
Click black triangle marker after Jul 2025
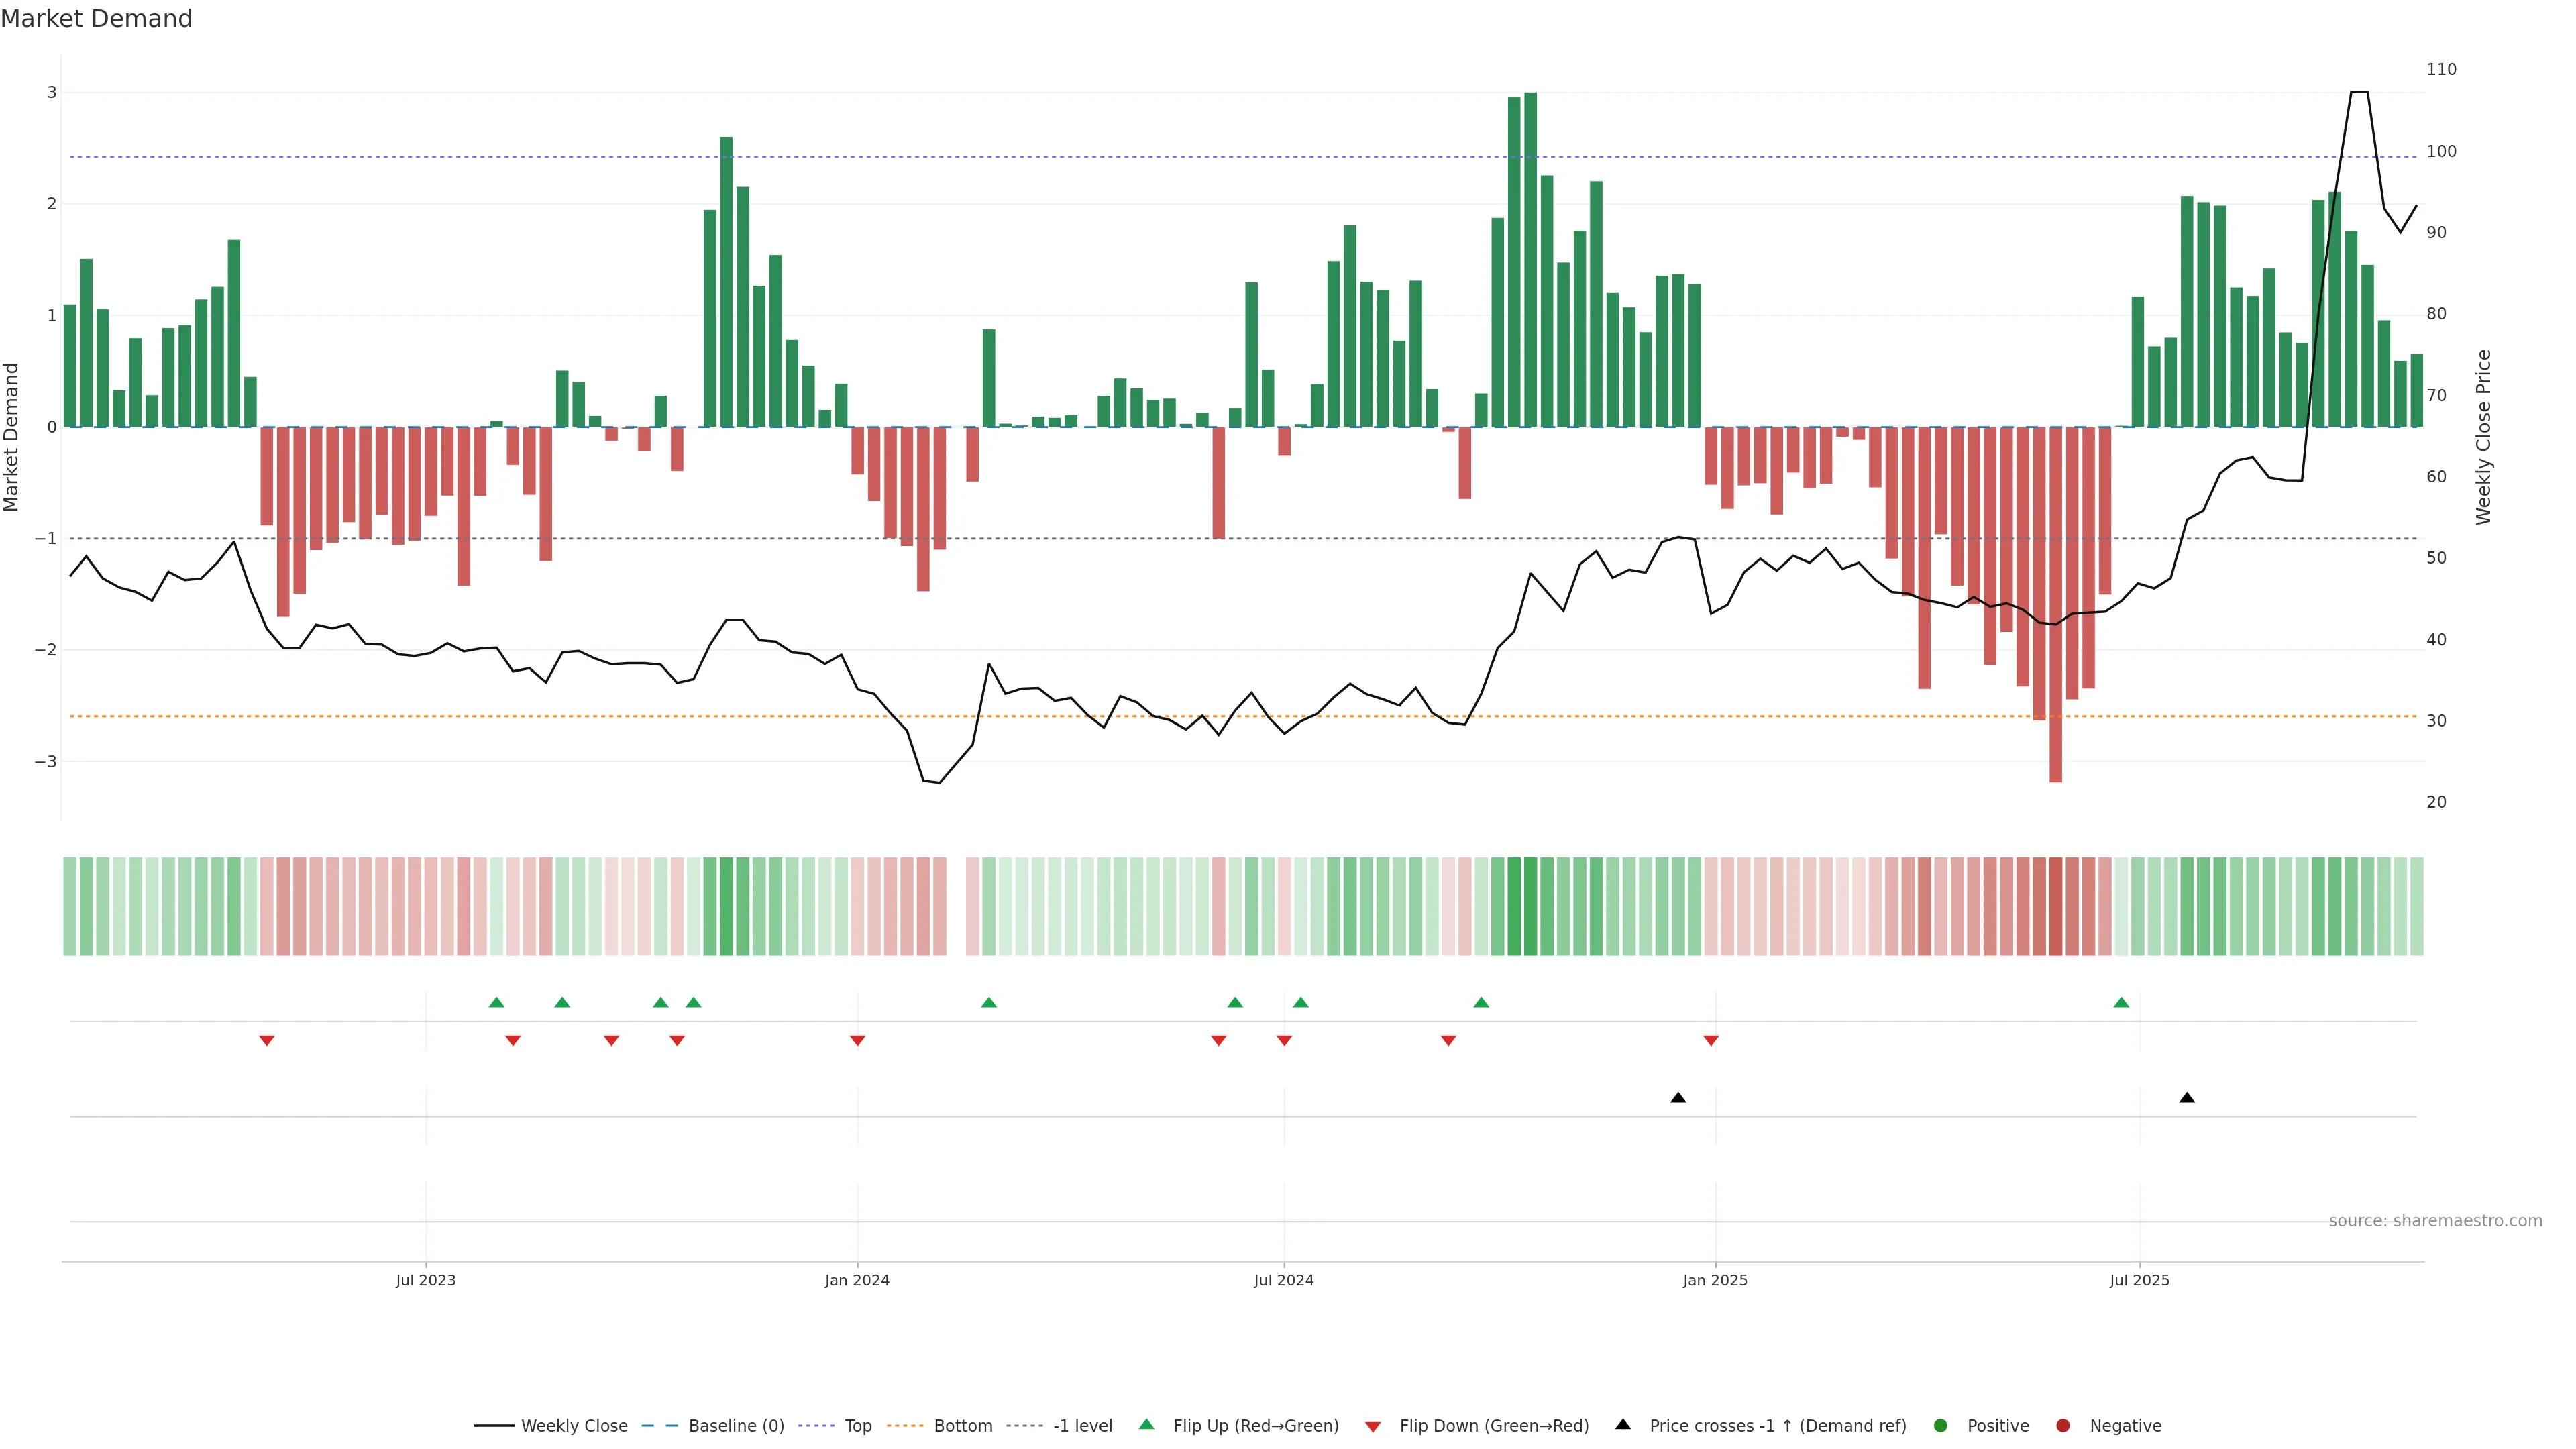click(2187, 1098)
